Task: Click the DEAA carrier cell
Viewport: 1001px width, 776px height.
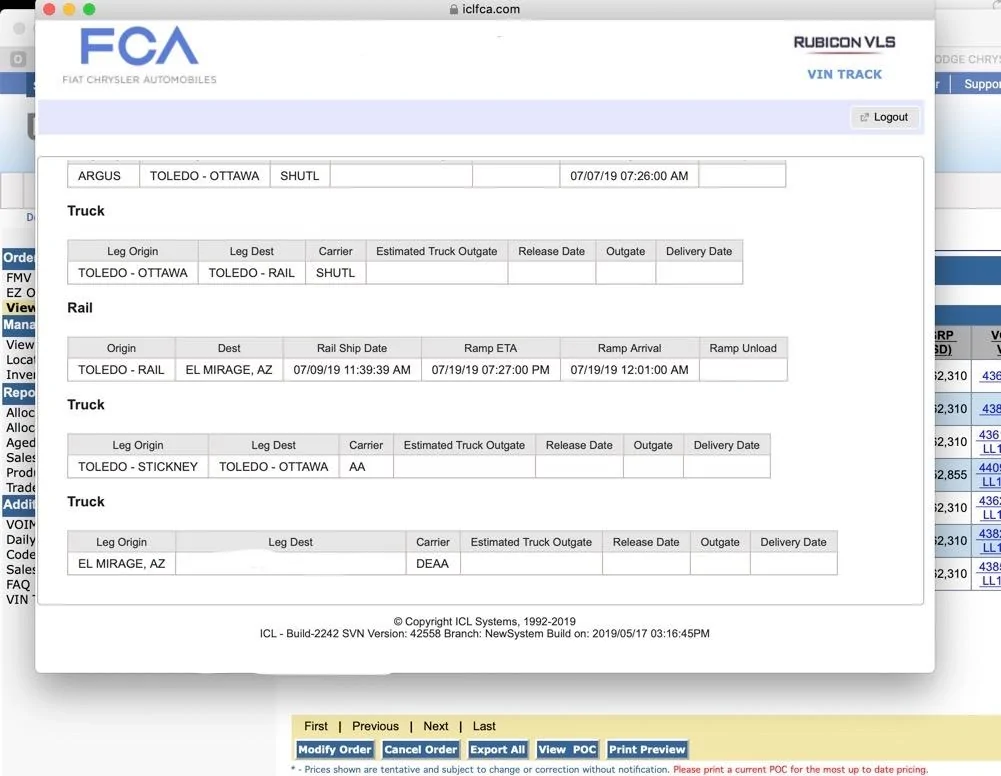Action: [x=433, y=563]
